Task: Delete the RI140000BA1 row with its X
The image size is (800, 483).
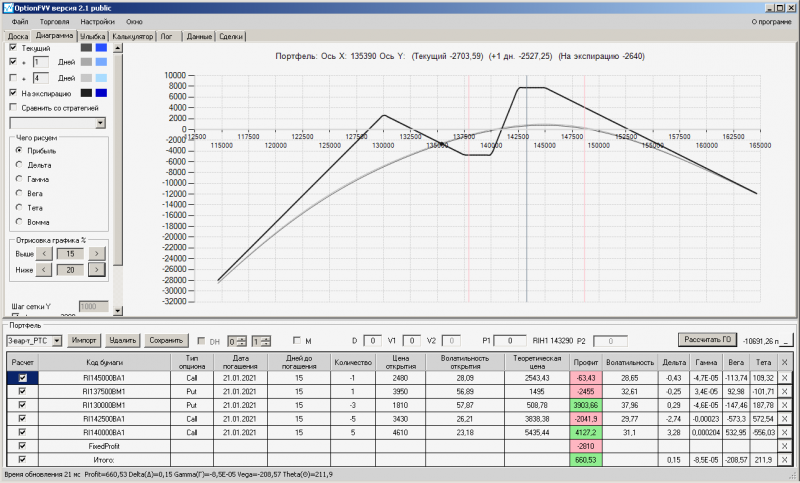Action: point(784,433)
